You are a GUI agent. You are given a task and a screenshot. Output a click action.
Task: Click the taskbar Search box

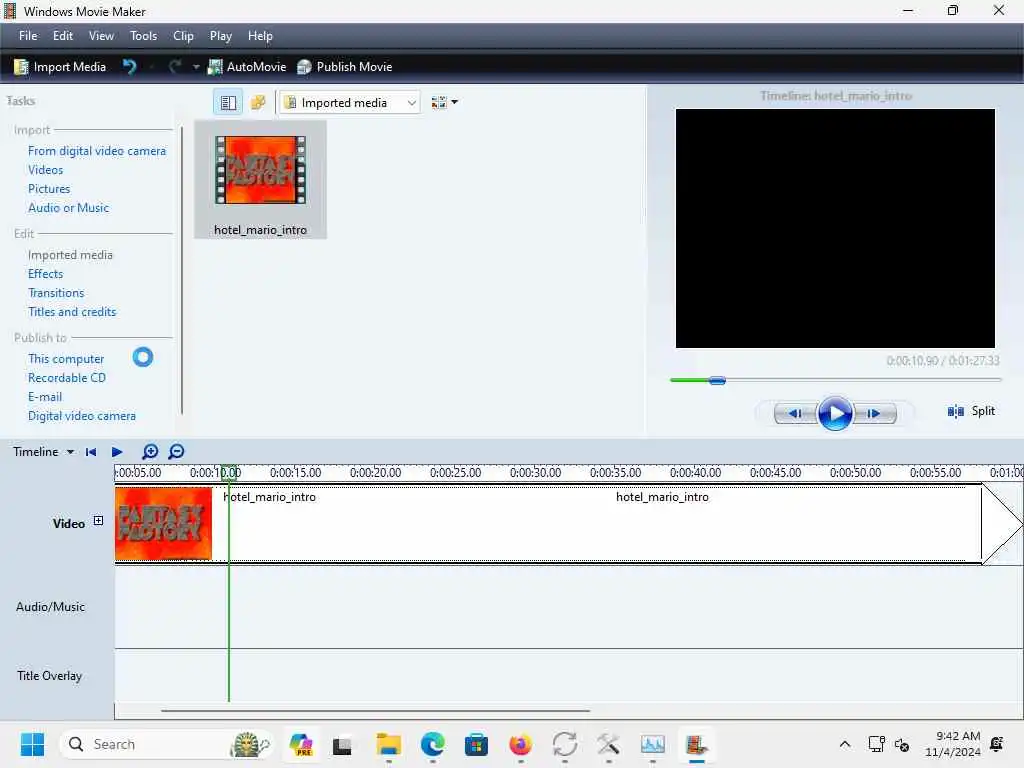click(167, 744)
